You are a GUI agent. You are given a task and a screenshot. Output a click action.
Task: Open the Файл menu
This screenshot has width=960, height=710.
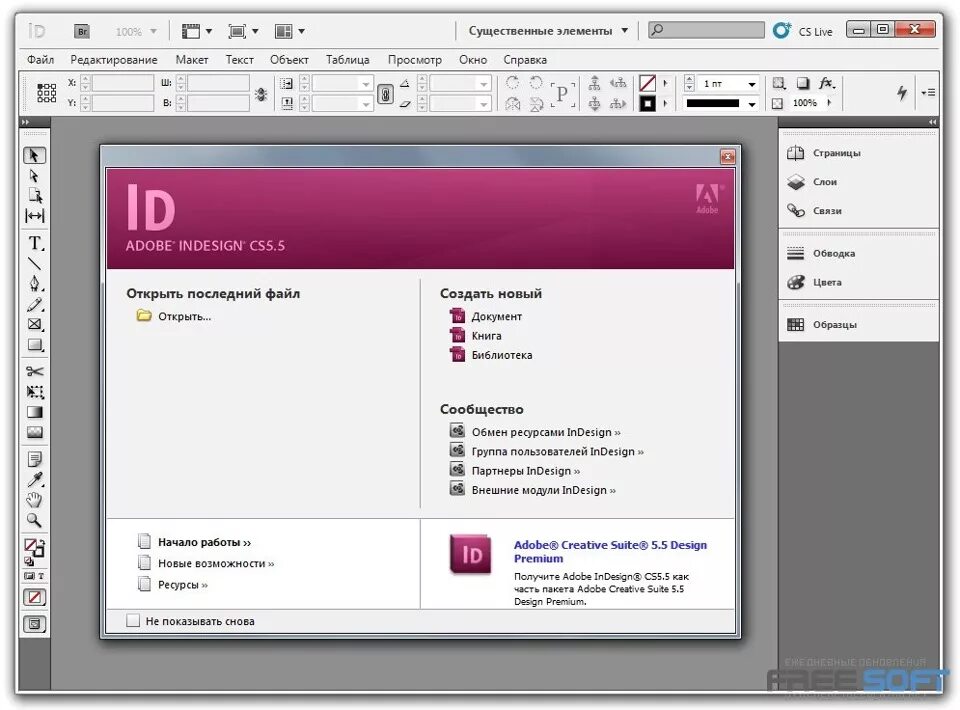coord(40,60)
